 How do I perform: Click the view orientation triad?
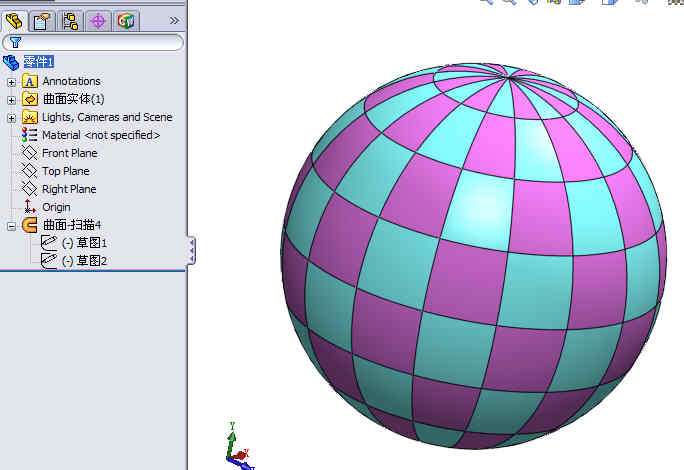pos(239,446)
